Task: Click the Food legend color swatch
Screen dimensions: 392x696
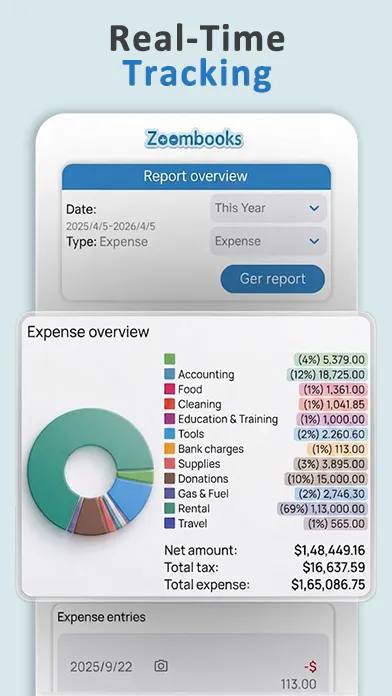Action: point(170,389)
